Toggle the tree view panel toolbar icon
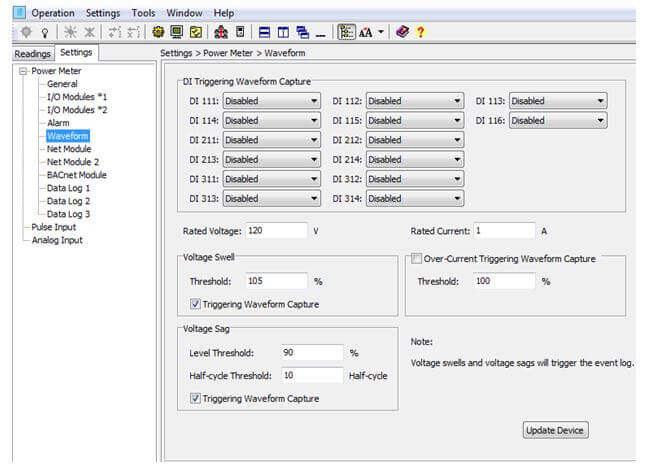This screenshot has height=473, width=655. point(346,33)
